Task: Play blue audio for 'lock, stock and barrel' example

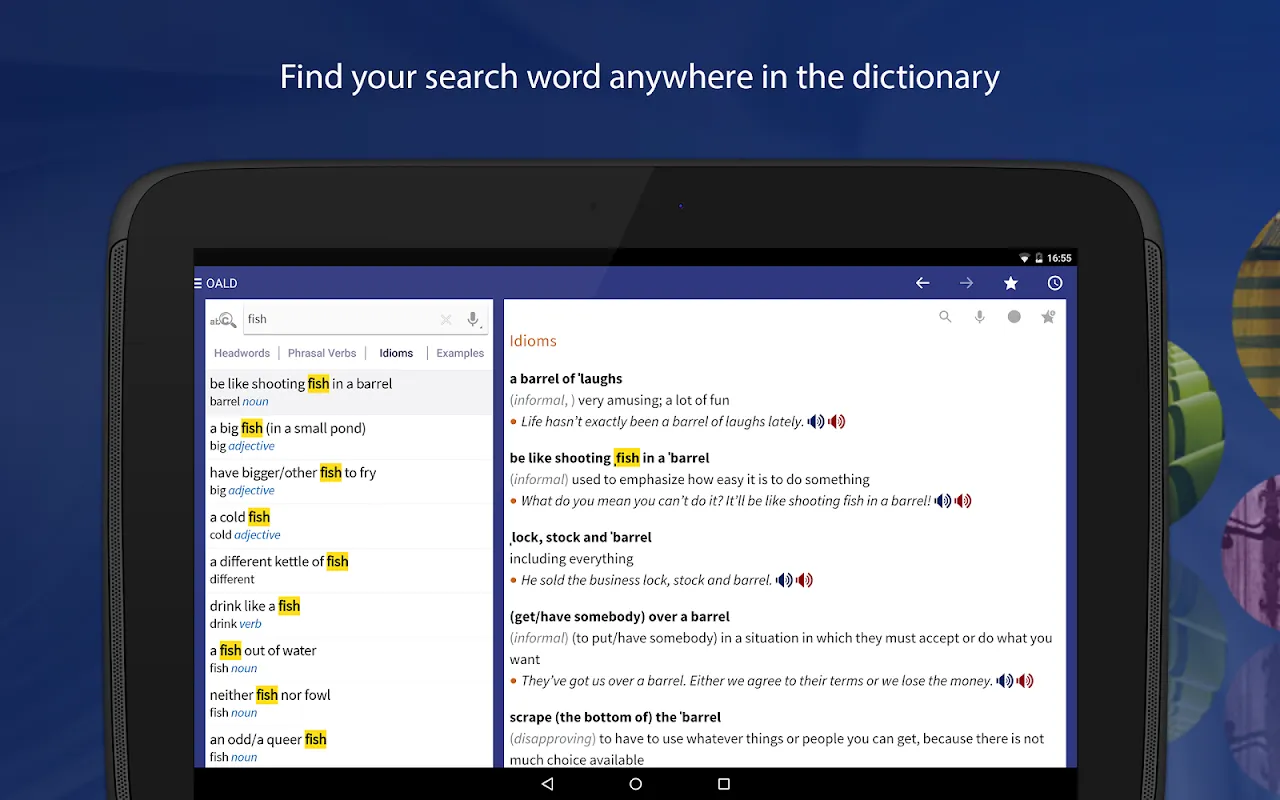Action: (x=784, y=580)
